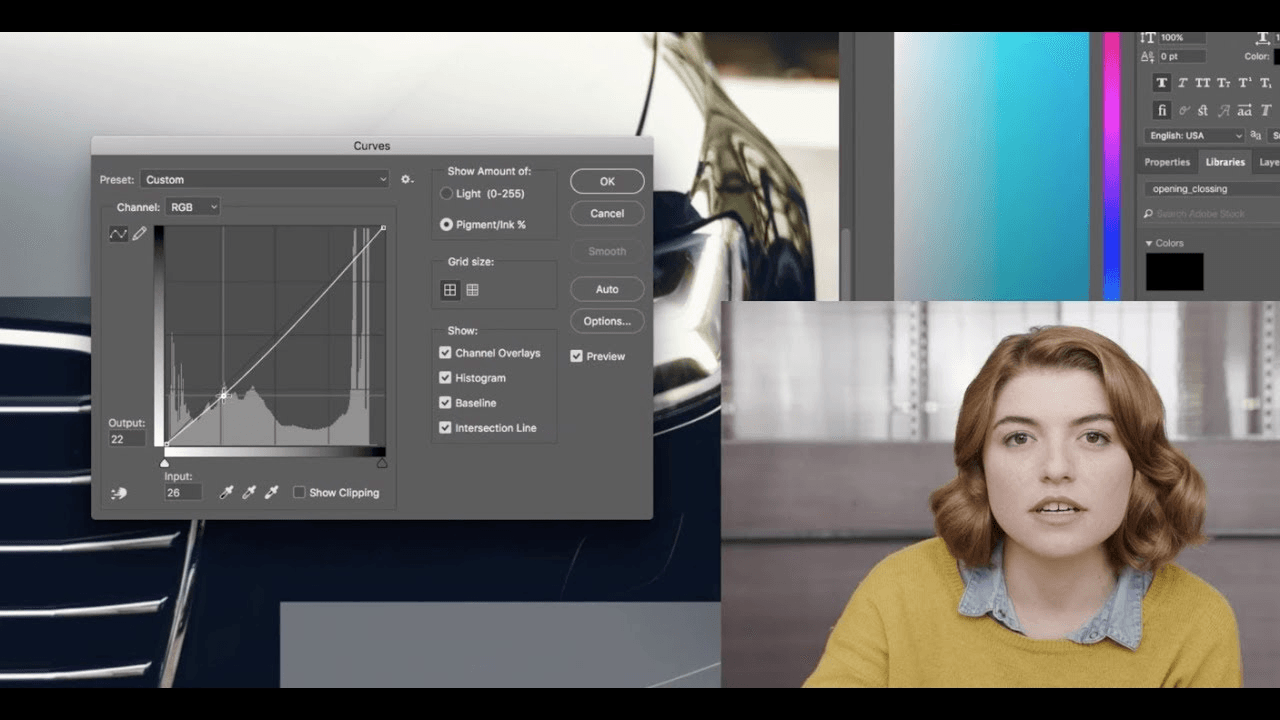Toggle Superscript text style

point(1245,83)
